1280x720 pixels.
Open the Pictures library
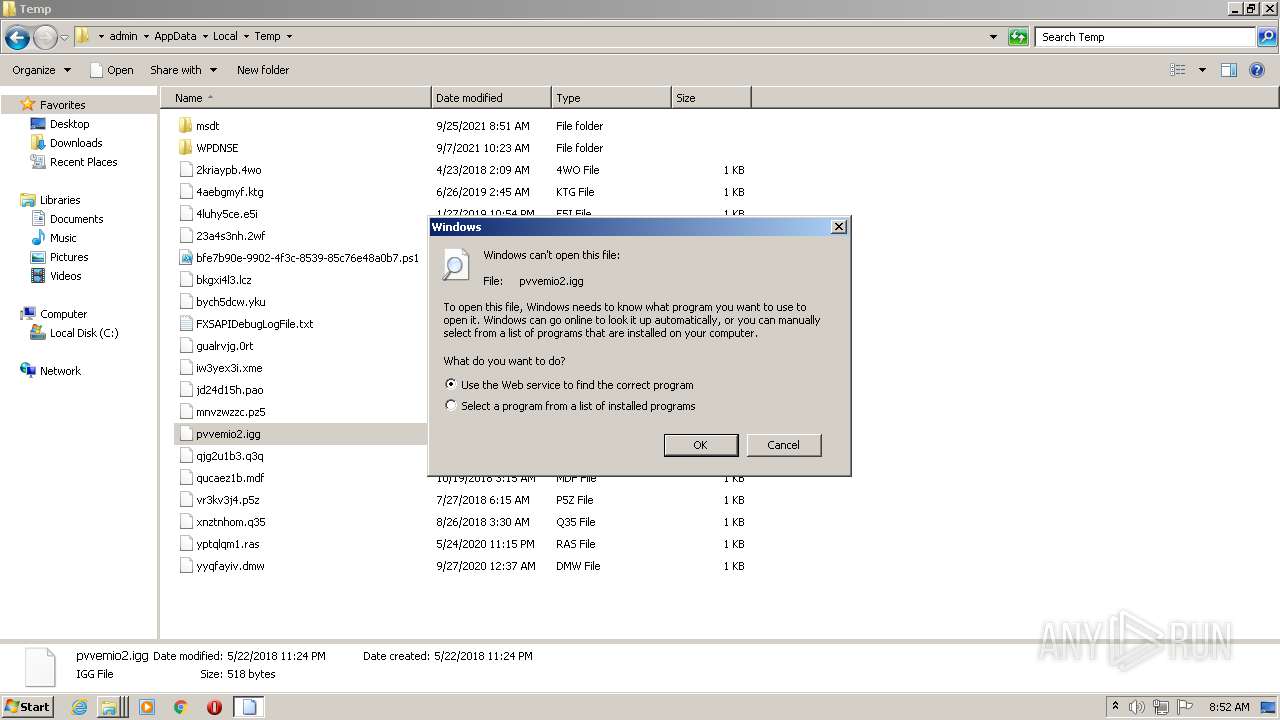[69, 257]
